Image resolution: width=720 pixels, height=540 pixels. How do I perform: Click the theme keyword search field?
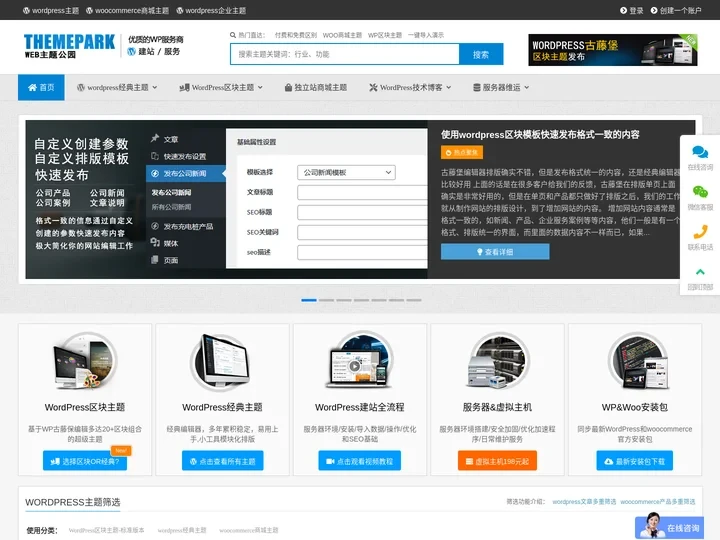[345, 54]
